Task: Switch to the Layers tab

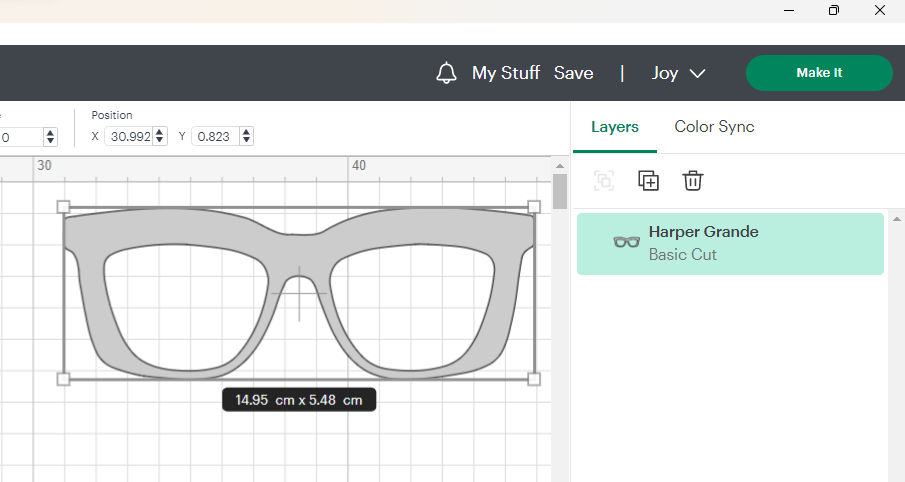Action: 614,127
